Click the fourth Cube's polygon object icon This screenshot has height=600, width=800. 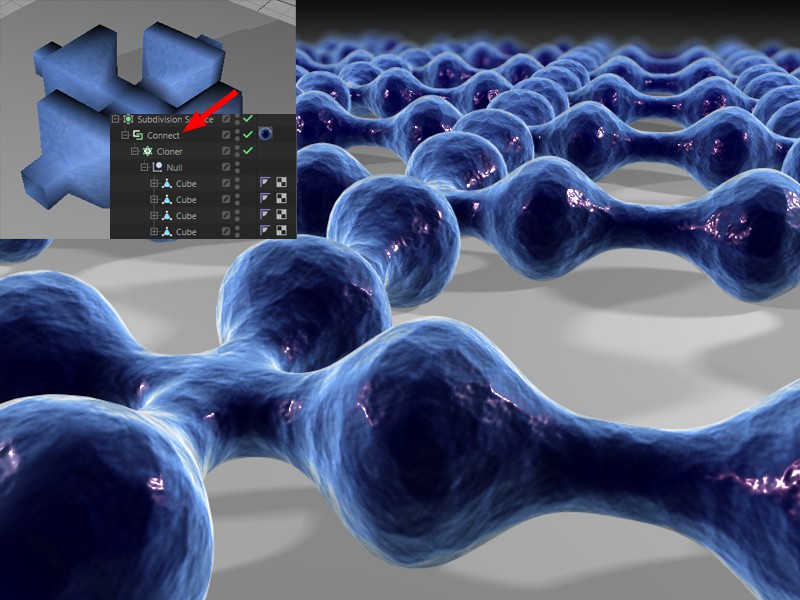tap(167, 232)
